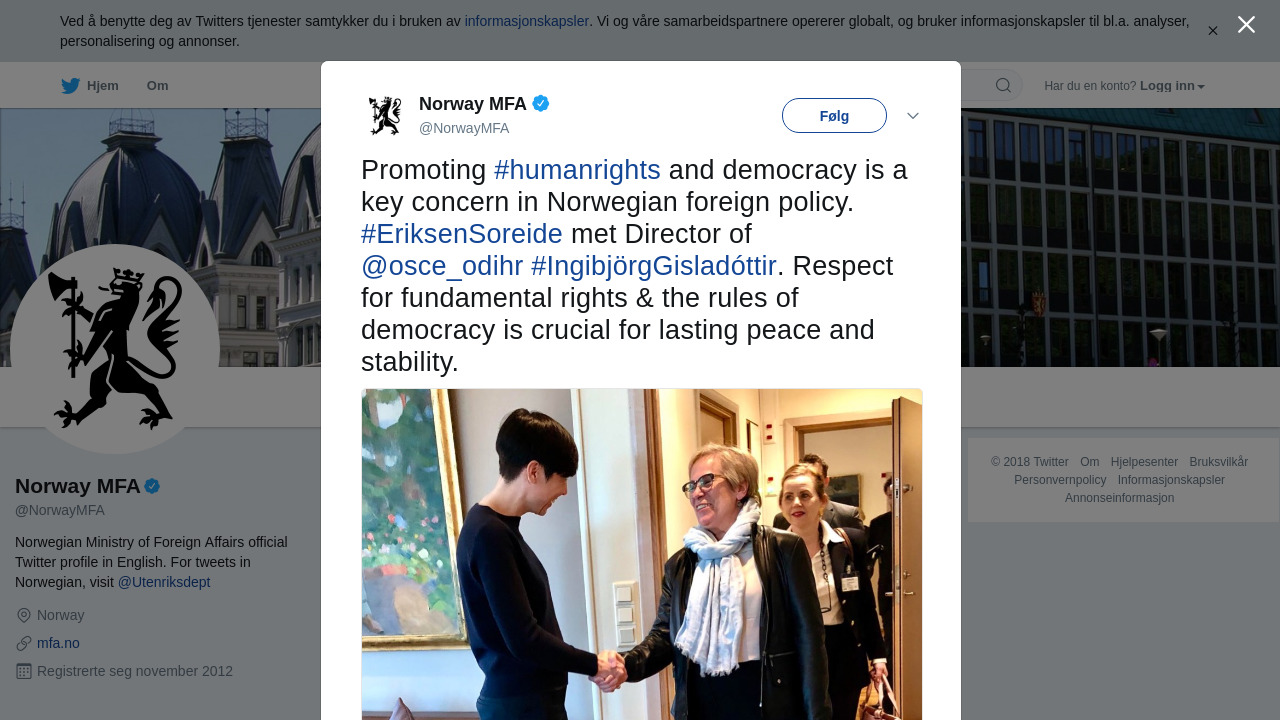The height and width of the screenshot is (720, 1280).
Task: Close the tweet overlay with the large X
Action: pyautogui.click(x=1246, y=25)
